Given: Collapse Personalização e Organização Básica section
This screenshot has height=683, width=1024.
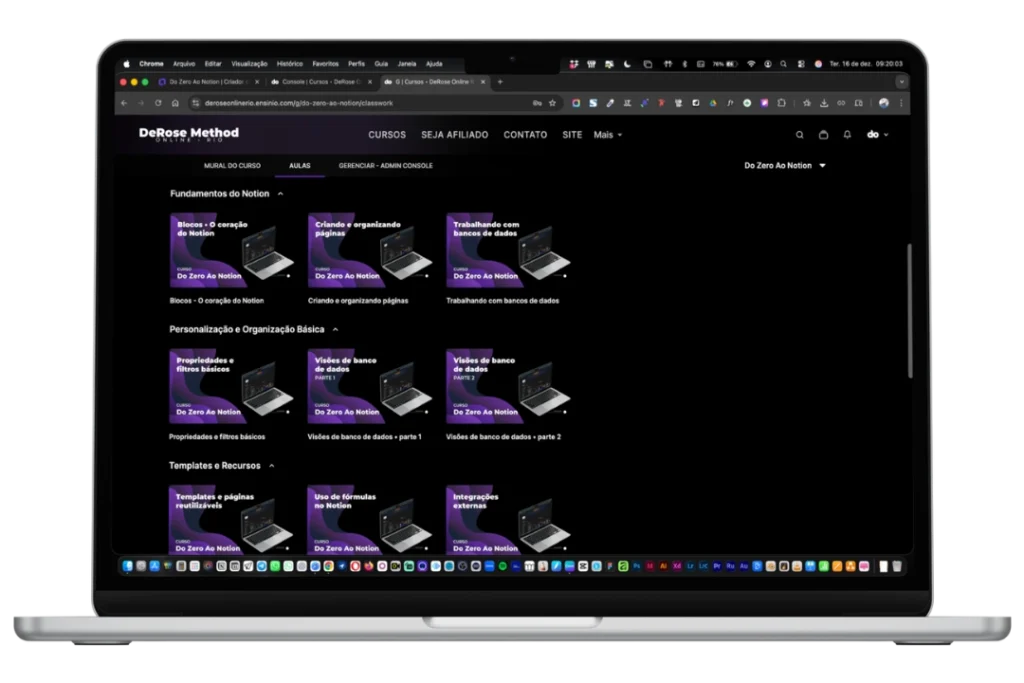Looking at the screenshot, I should 336,330.
